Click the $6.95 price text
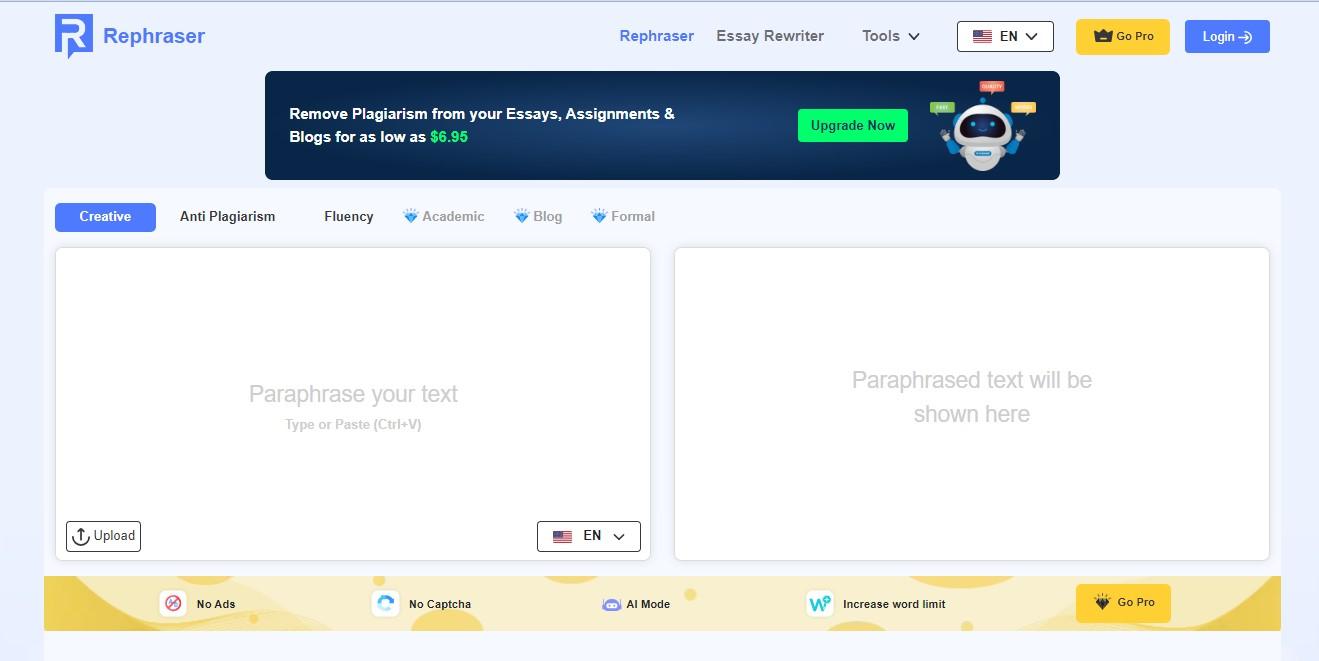 (x=449, y=137)
